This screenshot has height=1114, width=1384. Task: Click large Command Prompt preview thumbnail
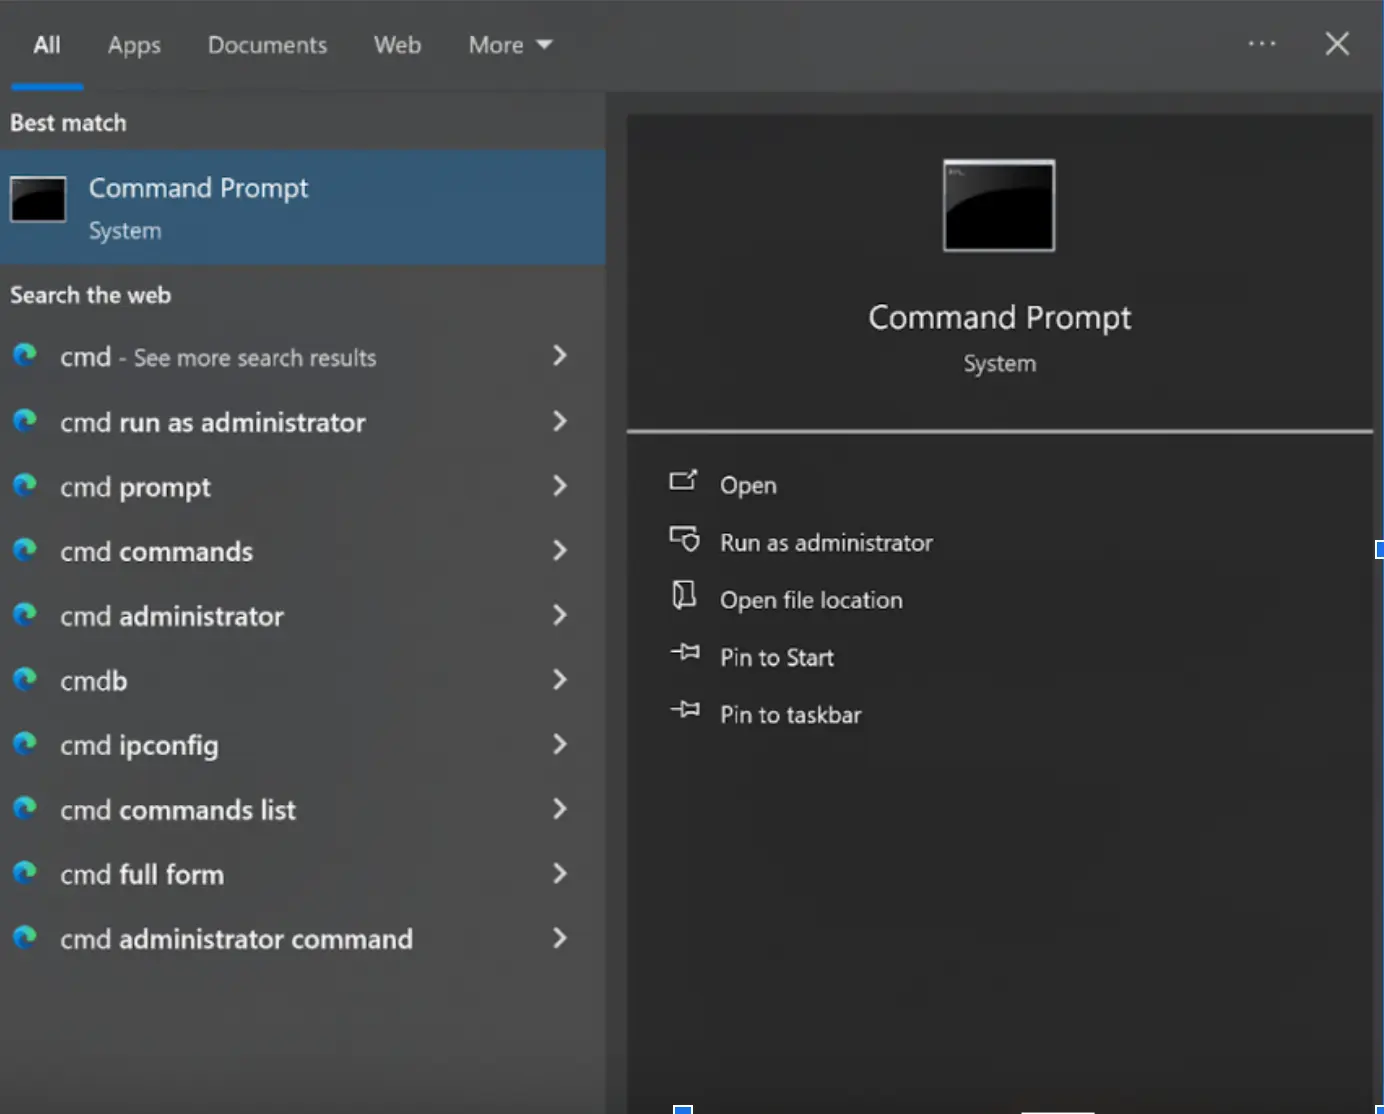pos(999,205)
